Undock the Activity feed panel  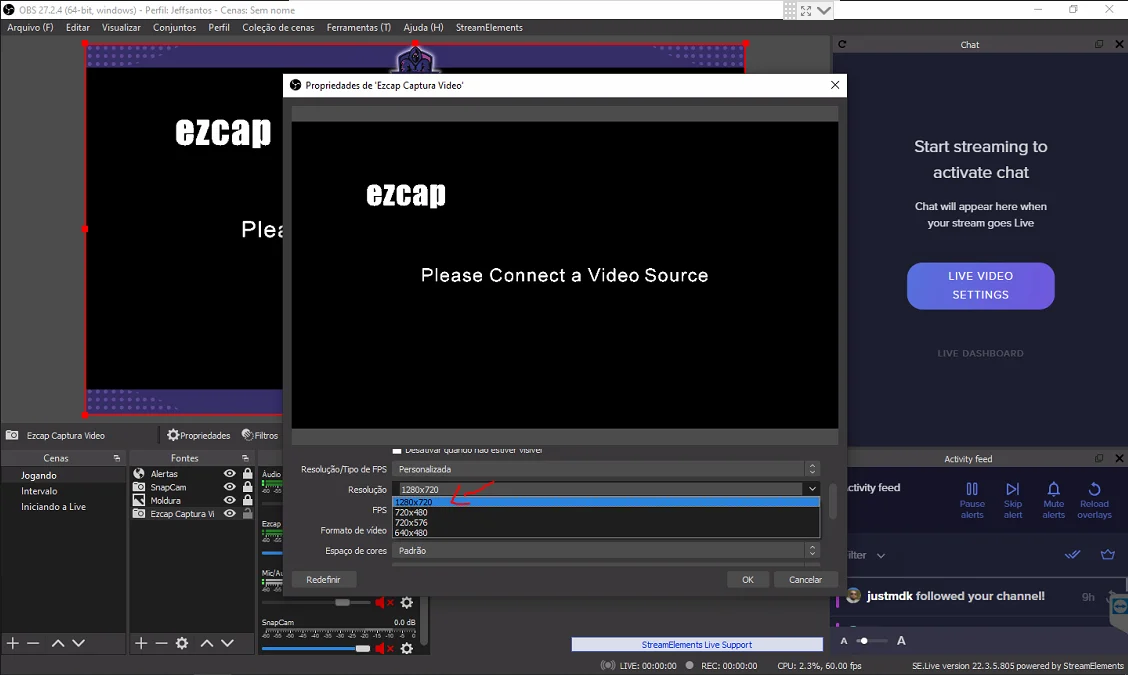pos(1099,458)
